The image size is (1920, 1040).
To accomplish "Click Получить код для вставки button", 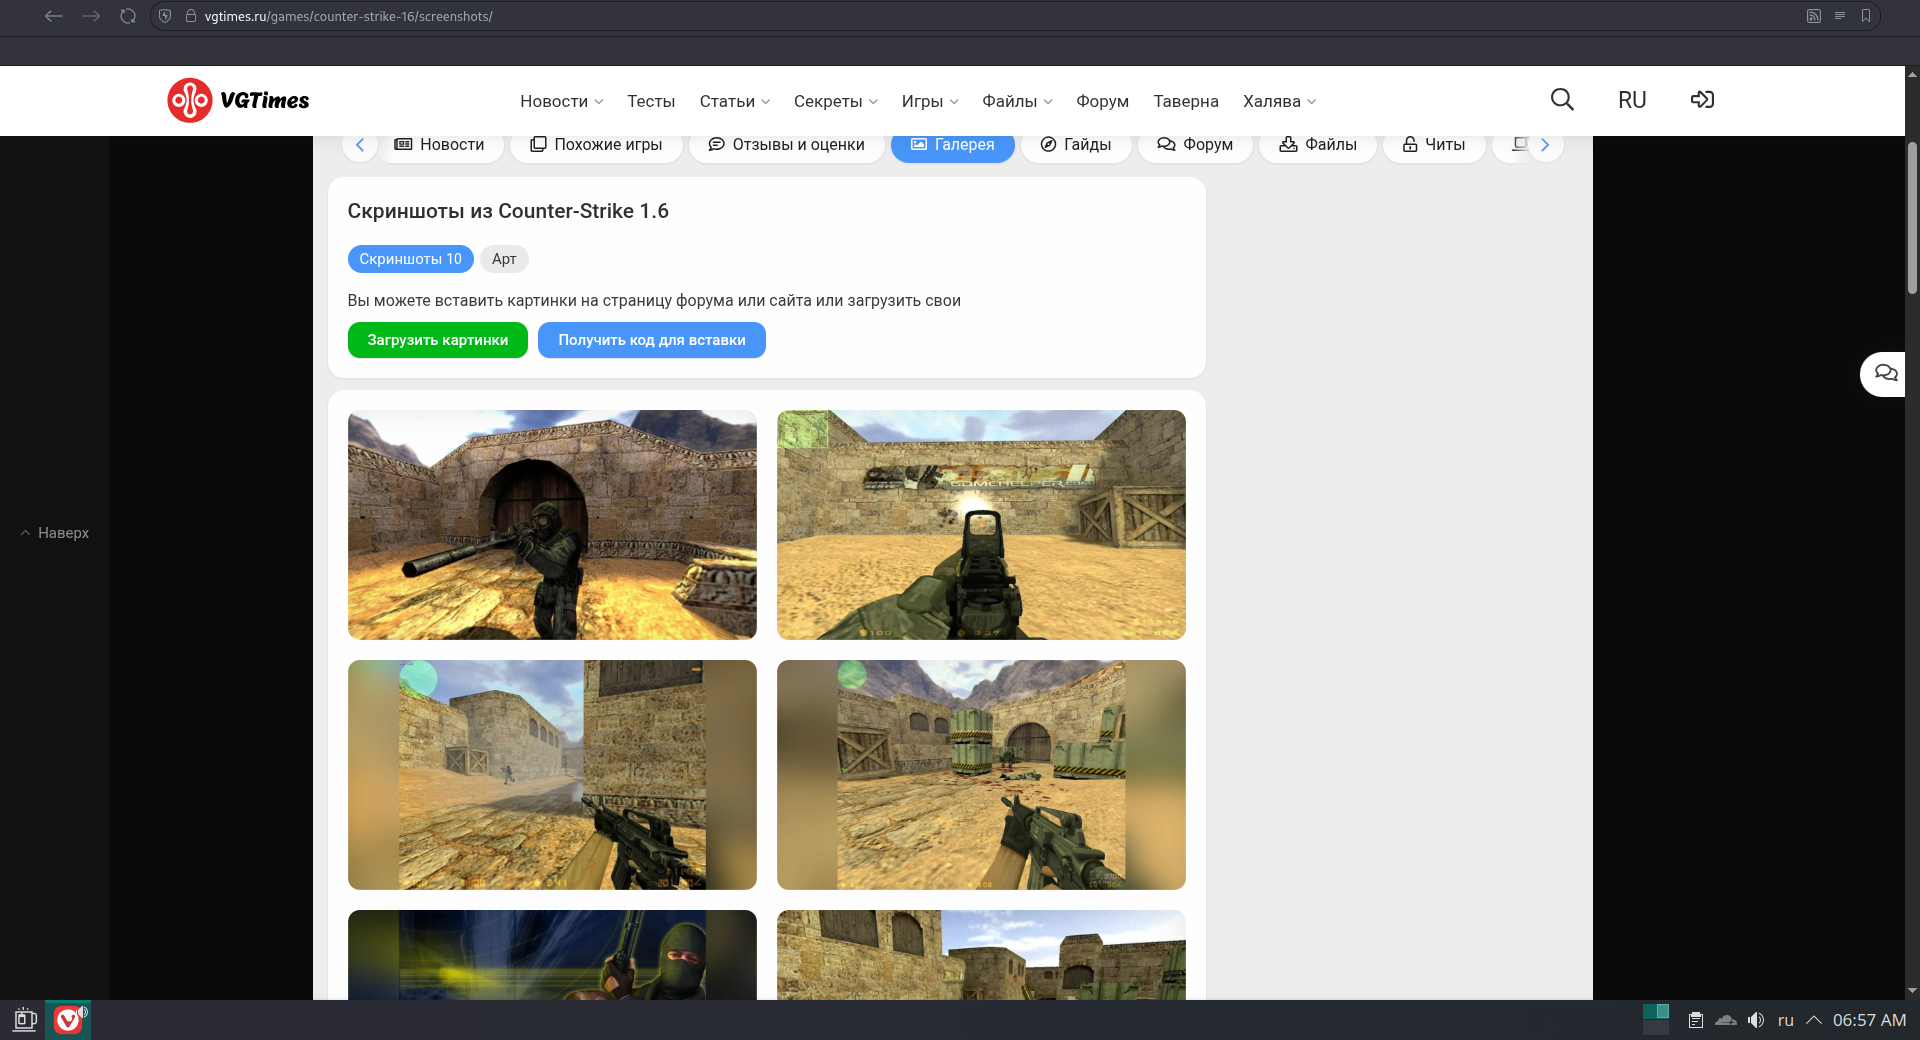I will pyautogui.click(x=652, y=340).
